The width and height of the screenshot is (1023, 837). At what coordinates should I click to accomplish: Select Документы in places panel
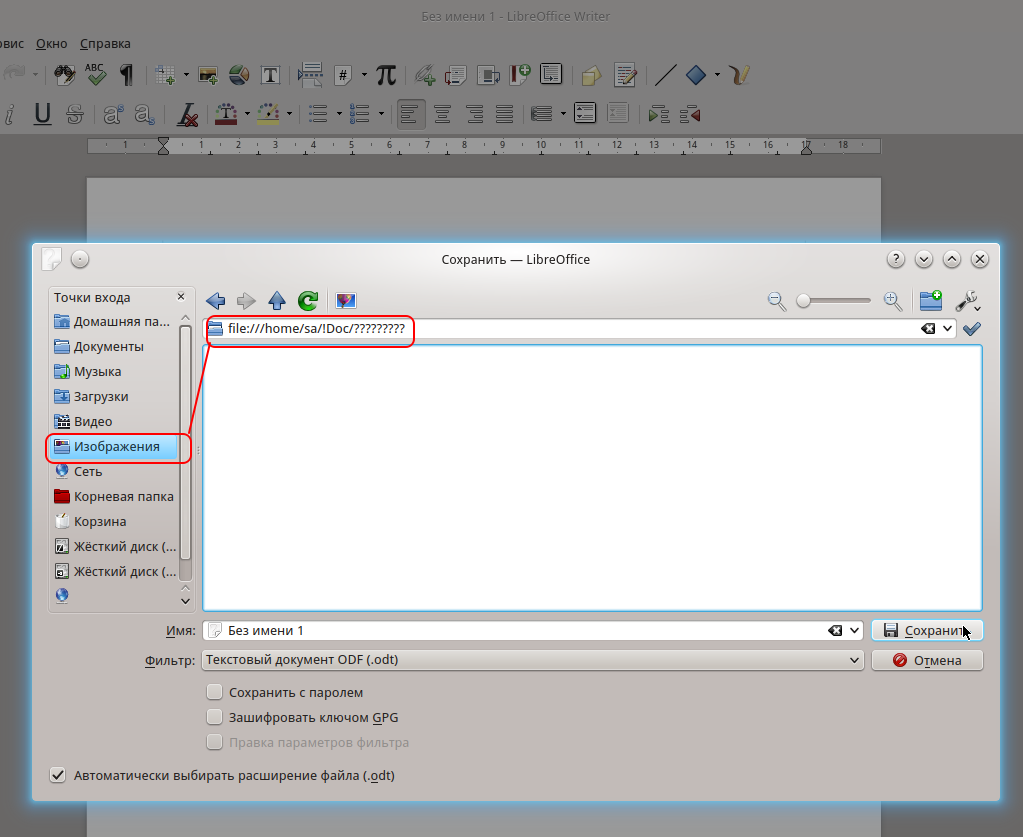pyautogui.click(x=108, y=347)
